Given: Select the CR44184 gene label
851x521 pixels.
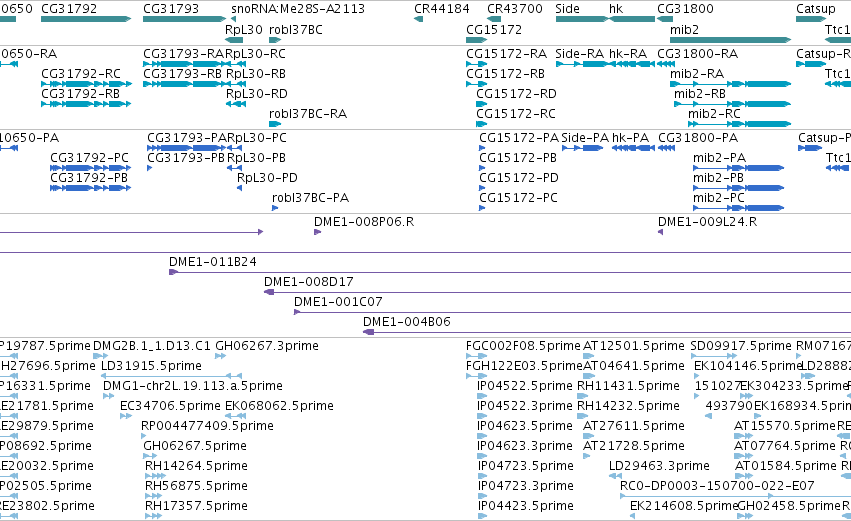Looking at the screenshot, I should 442,9.
